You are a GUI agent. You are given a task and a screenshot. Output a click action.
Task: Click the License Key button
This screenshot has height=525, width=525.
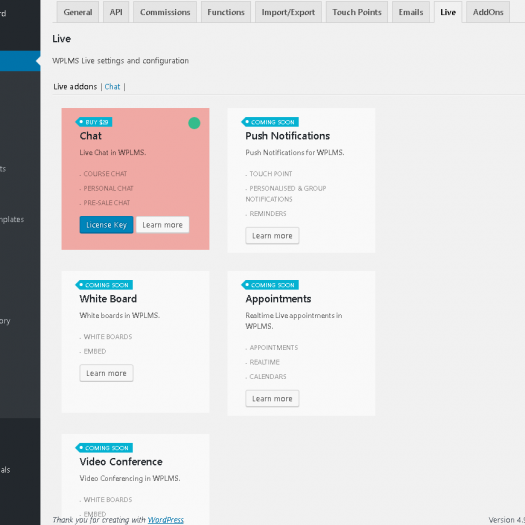[106, 225]
